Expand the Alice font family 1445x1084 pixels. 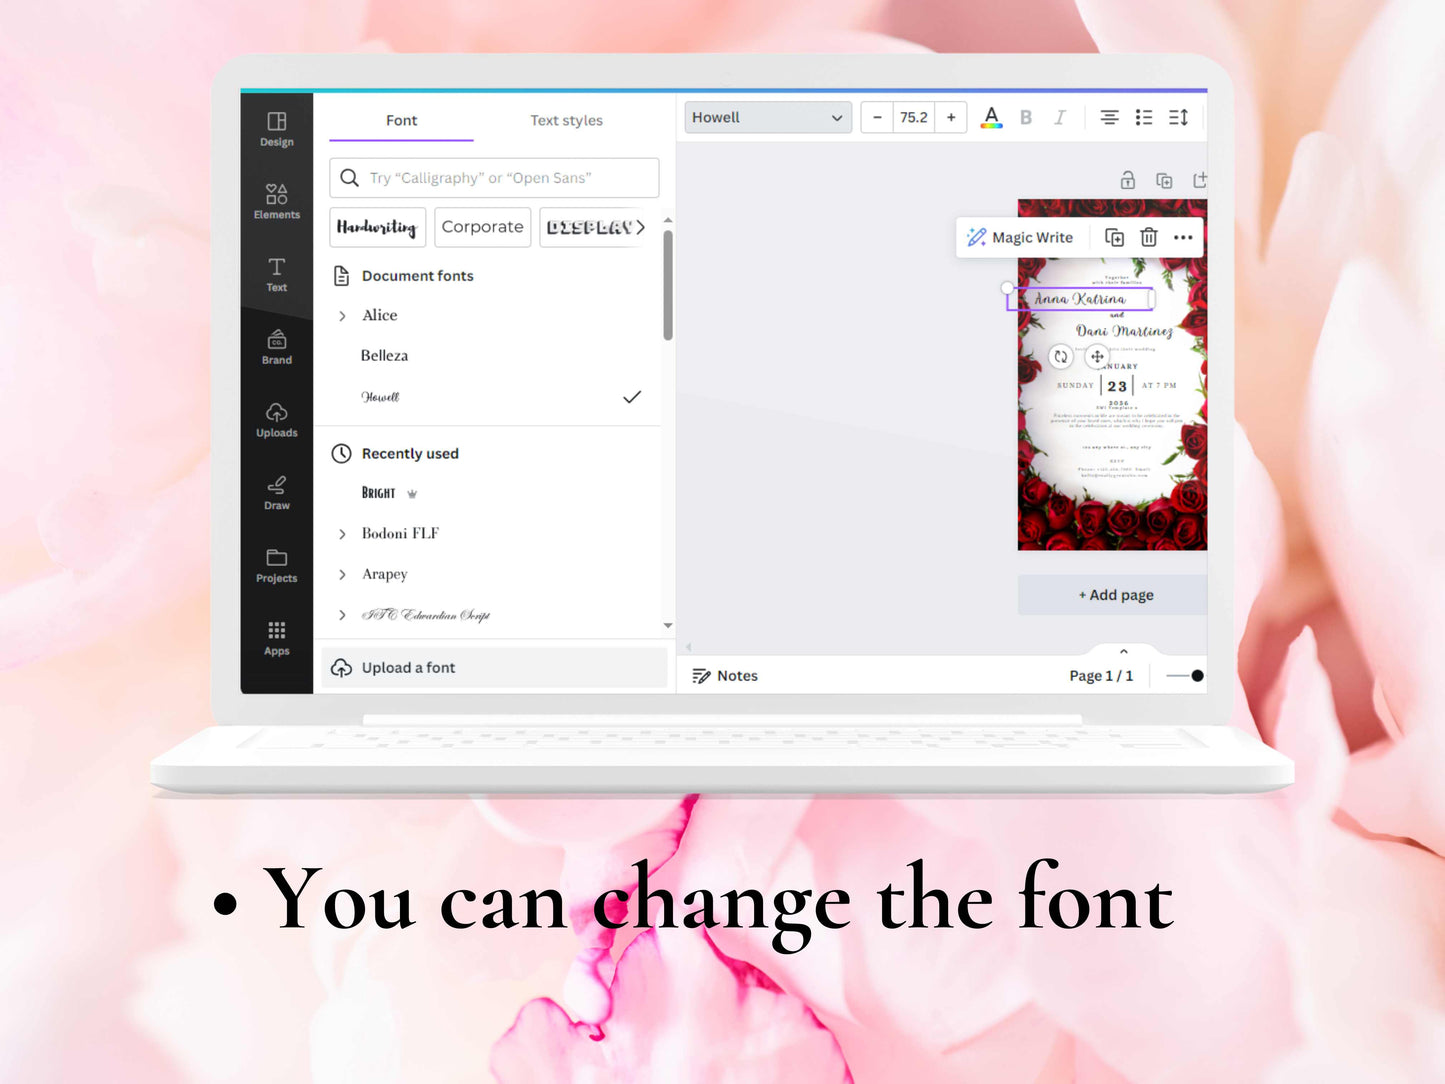343,315
